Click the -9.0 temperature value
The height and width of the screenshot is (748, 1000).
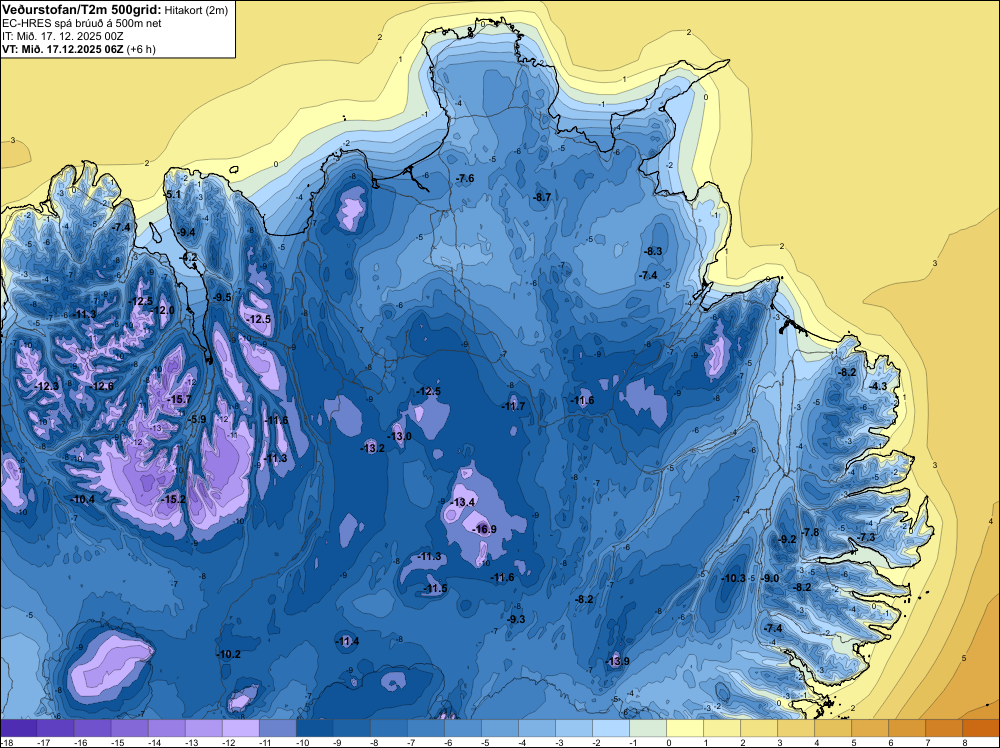[770, 578]
